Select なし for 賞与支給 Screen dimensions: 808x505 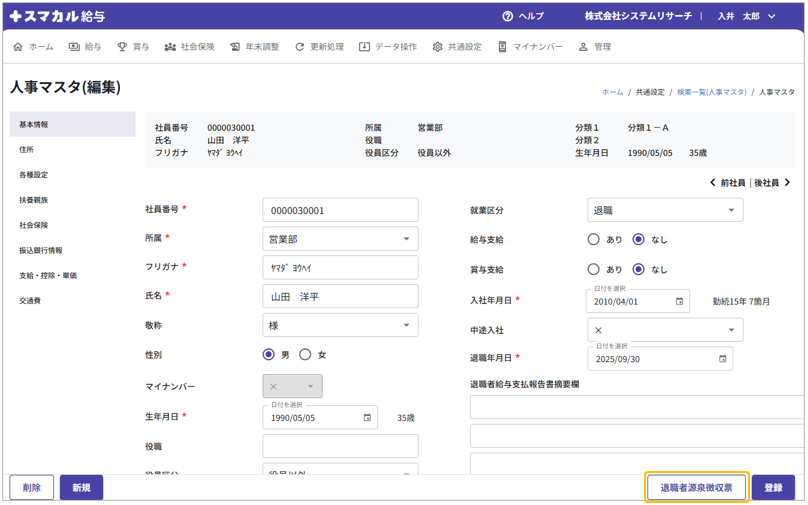tap(638, 270)
